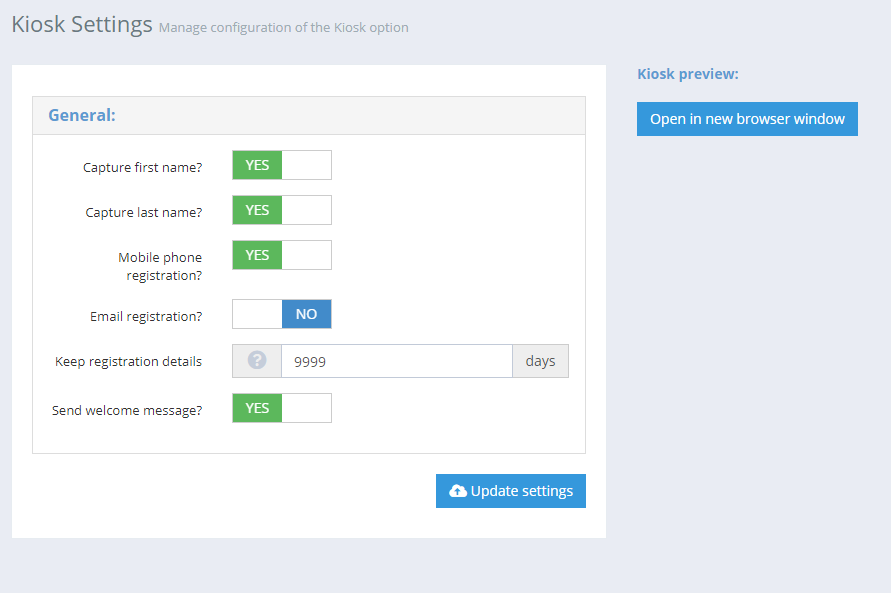The width and height of the screenshot is (891, 593).
Task: Turn off Send welcome message toggle
Action: tap(282, 408)
